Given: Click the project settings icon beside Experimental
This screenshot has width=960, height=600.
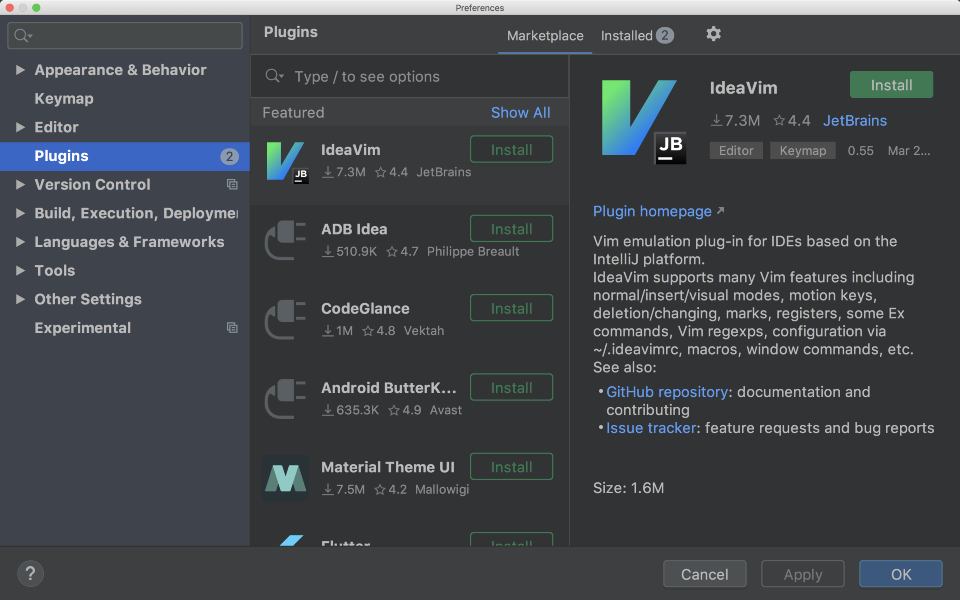Looking at the screenshot, I should (232, 327).
